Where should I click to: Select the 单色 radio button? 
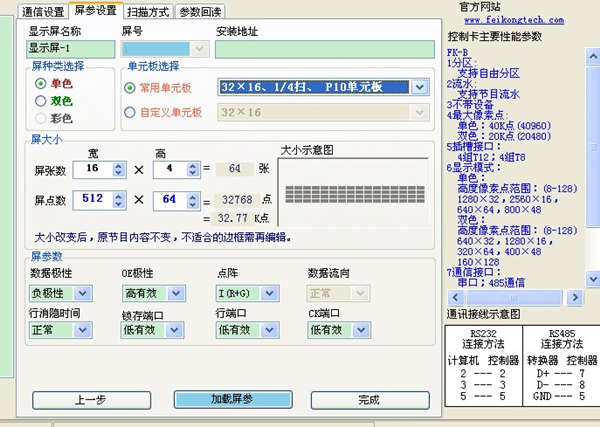point(41,83)
